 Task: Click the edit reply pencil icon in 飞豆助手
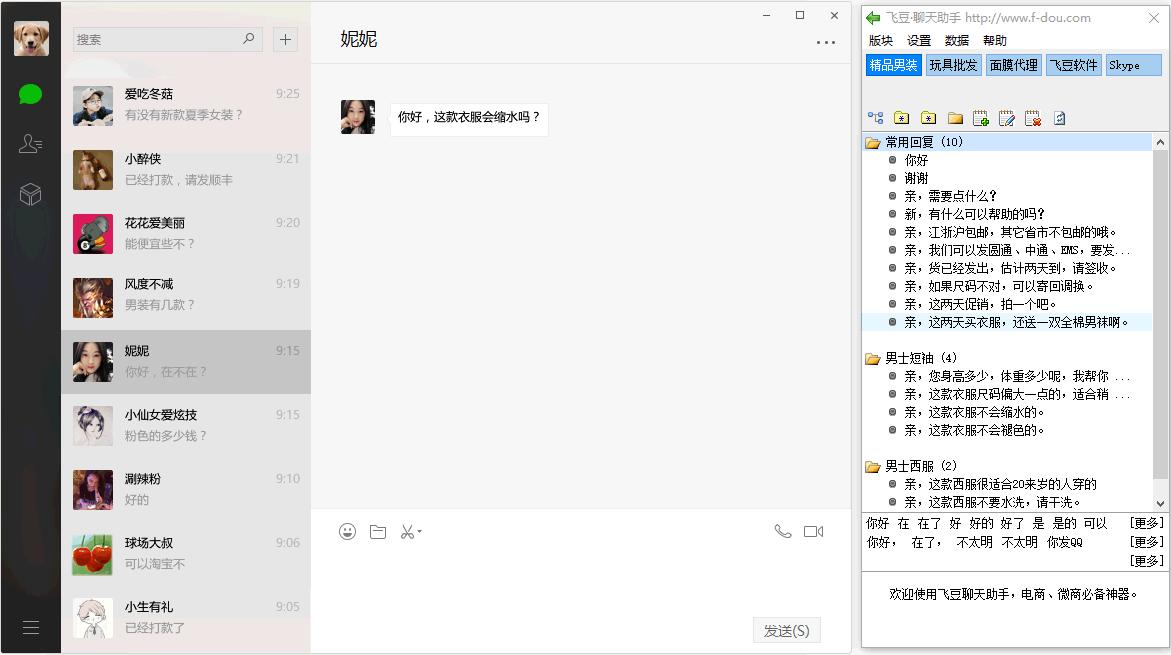(x=1006, y=117)
